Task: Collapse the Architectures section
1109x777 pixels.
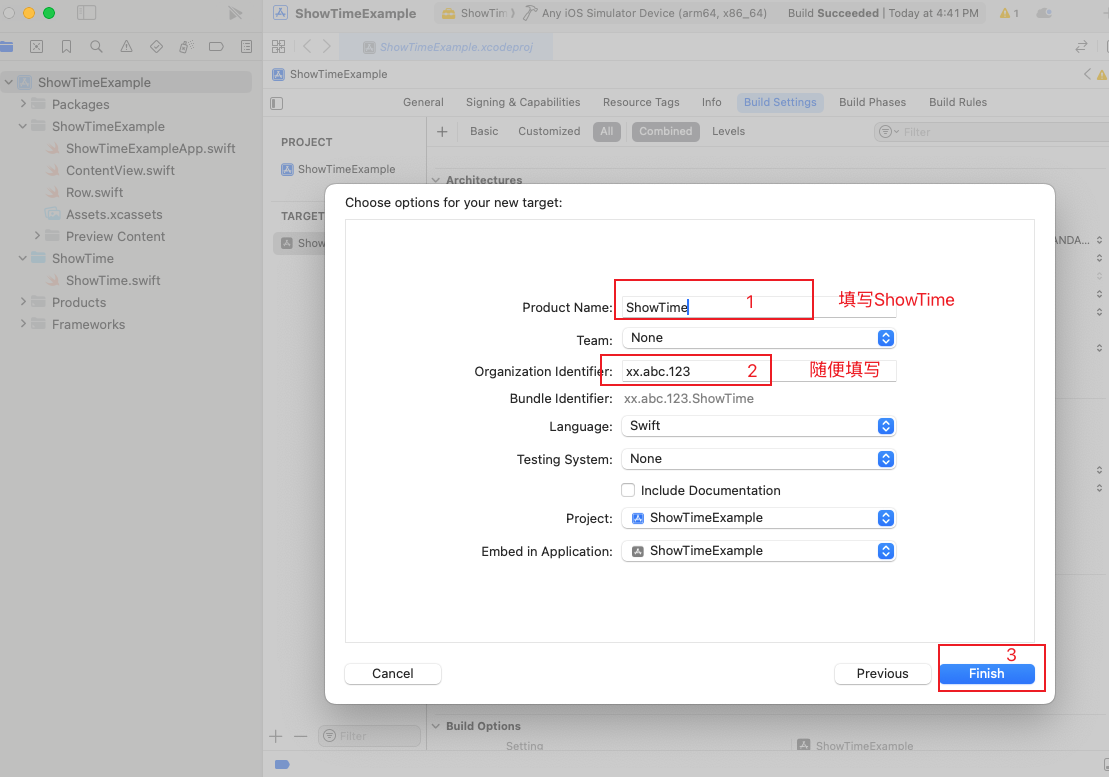Action: 436,180
